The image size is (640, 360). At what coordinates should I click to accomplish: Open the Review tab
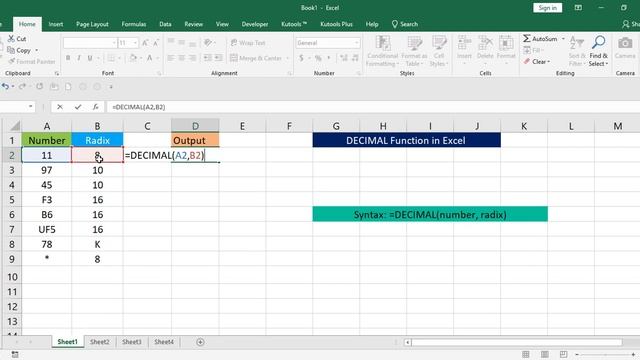click(x=193, y=24)
